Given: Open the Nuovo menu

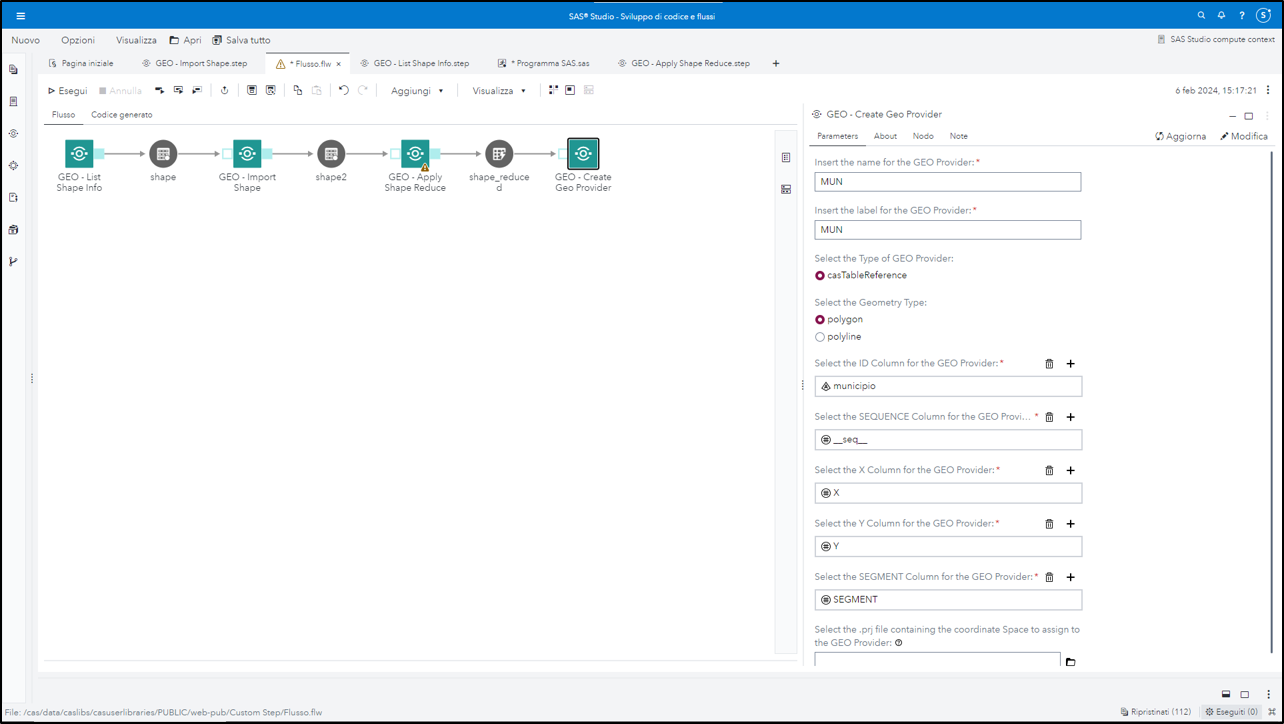Looking at the screenshot, I should [x=25, y=40].
